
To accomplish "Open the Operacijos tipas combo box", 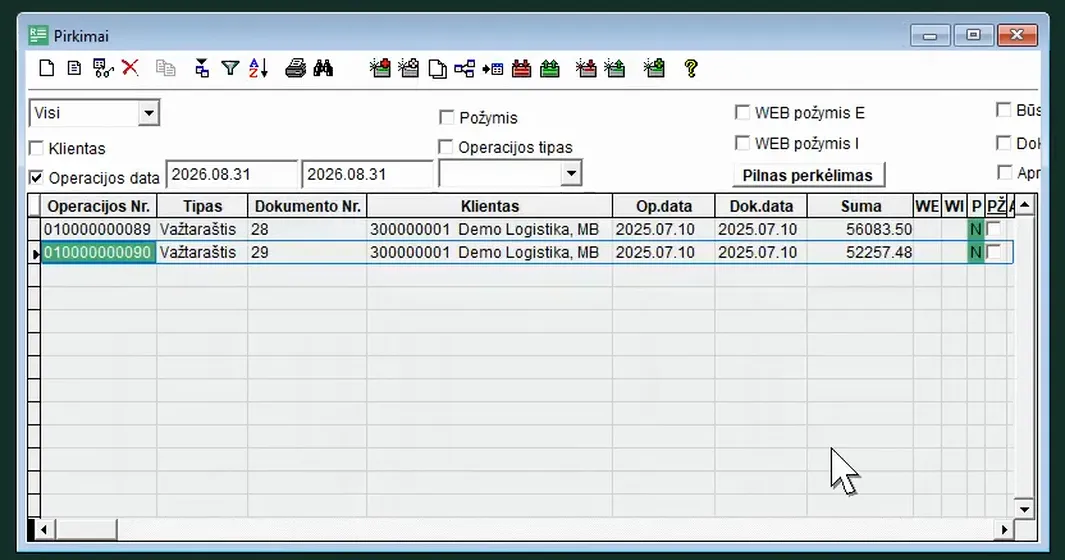I will click(x=571, y=173).
